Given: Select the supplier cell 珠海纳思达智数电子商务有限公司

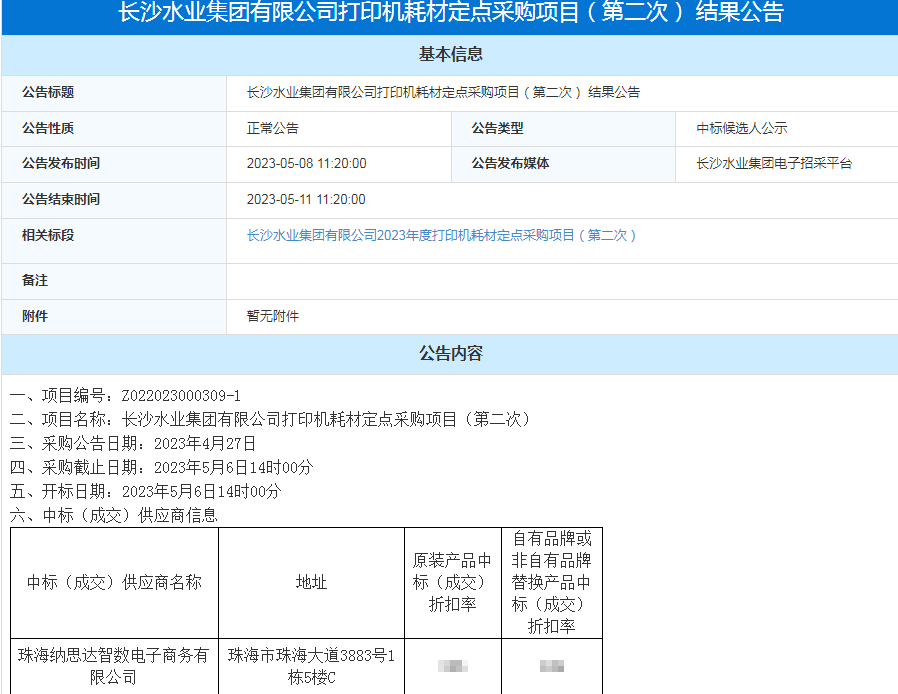Looking at the screenshot, I should coord(113,667).
